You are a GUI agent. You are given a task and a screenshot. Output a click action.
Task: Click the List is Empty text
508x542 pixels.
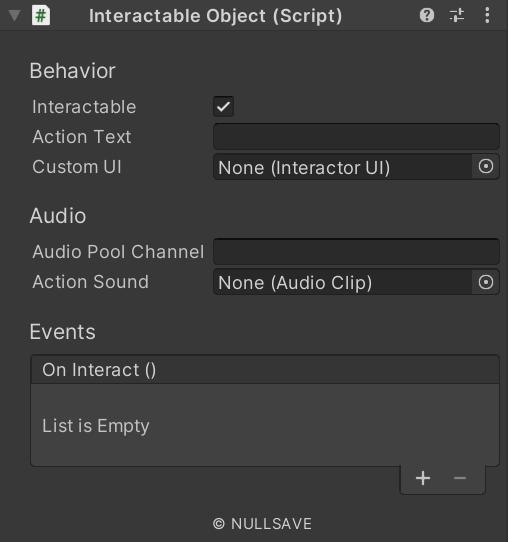(96, 426)
